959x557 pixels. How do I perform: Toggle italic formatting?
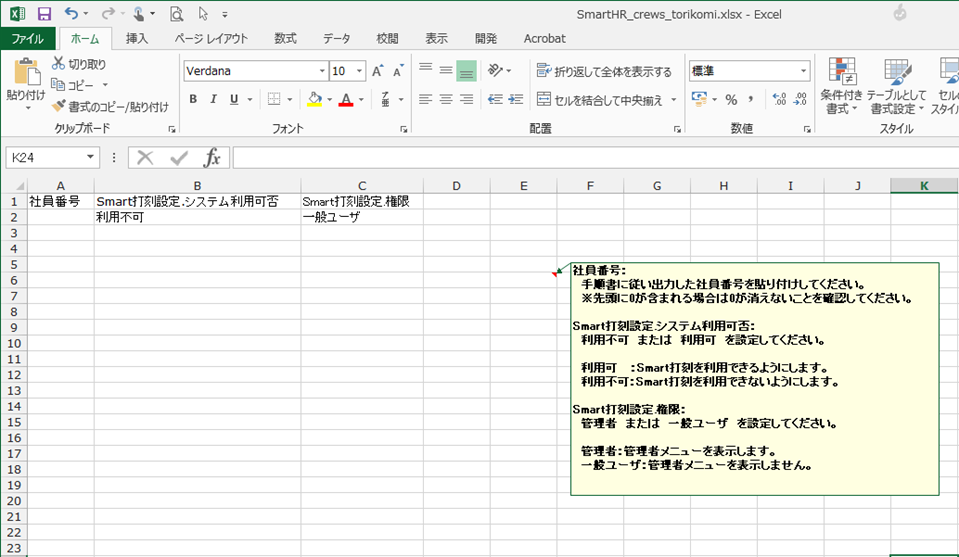pos(213,99)
